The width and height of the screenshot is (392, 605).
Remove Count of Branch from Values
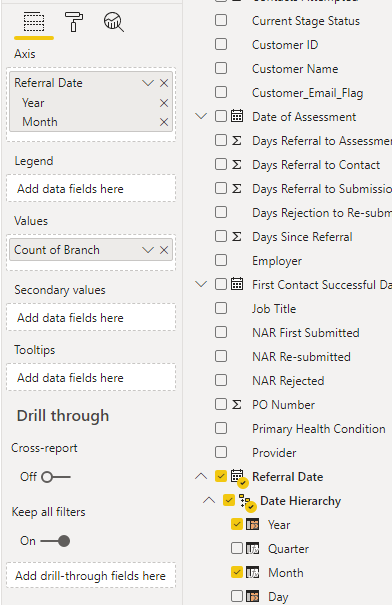[x=164, y=250]
